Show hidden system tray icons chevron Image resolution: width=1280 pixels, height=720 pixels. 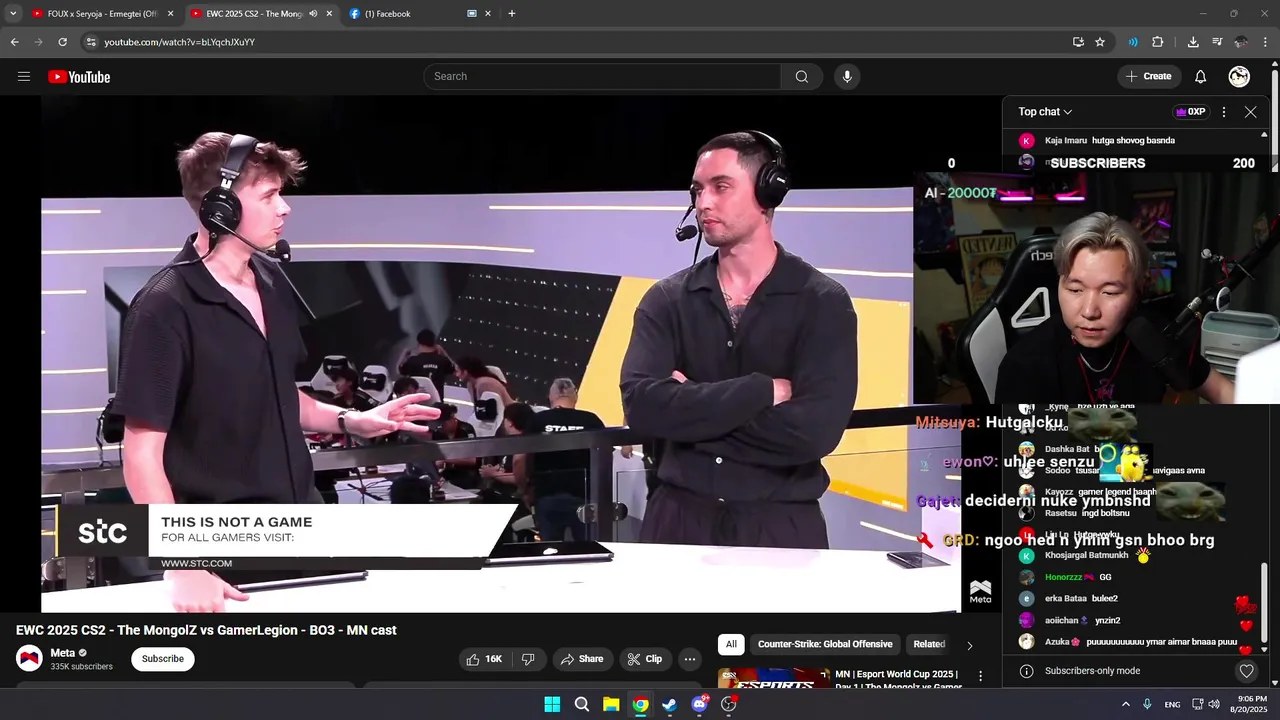(x=1125, y=704)
